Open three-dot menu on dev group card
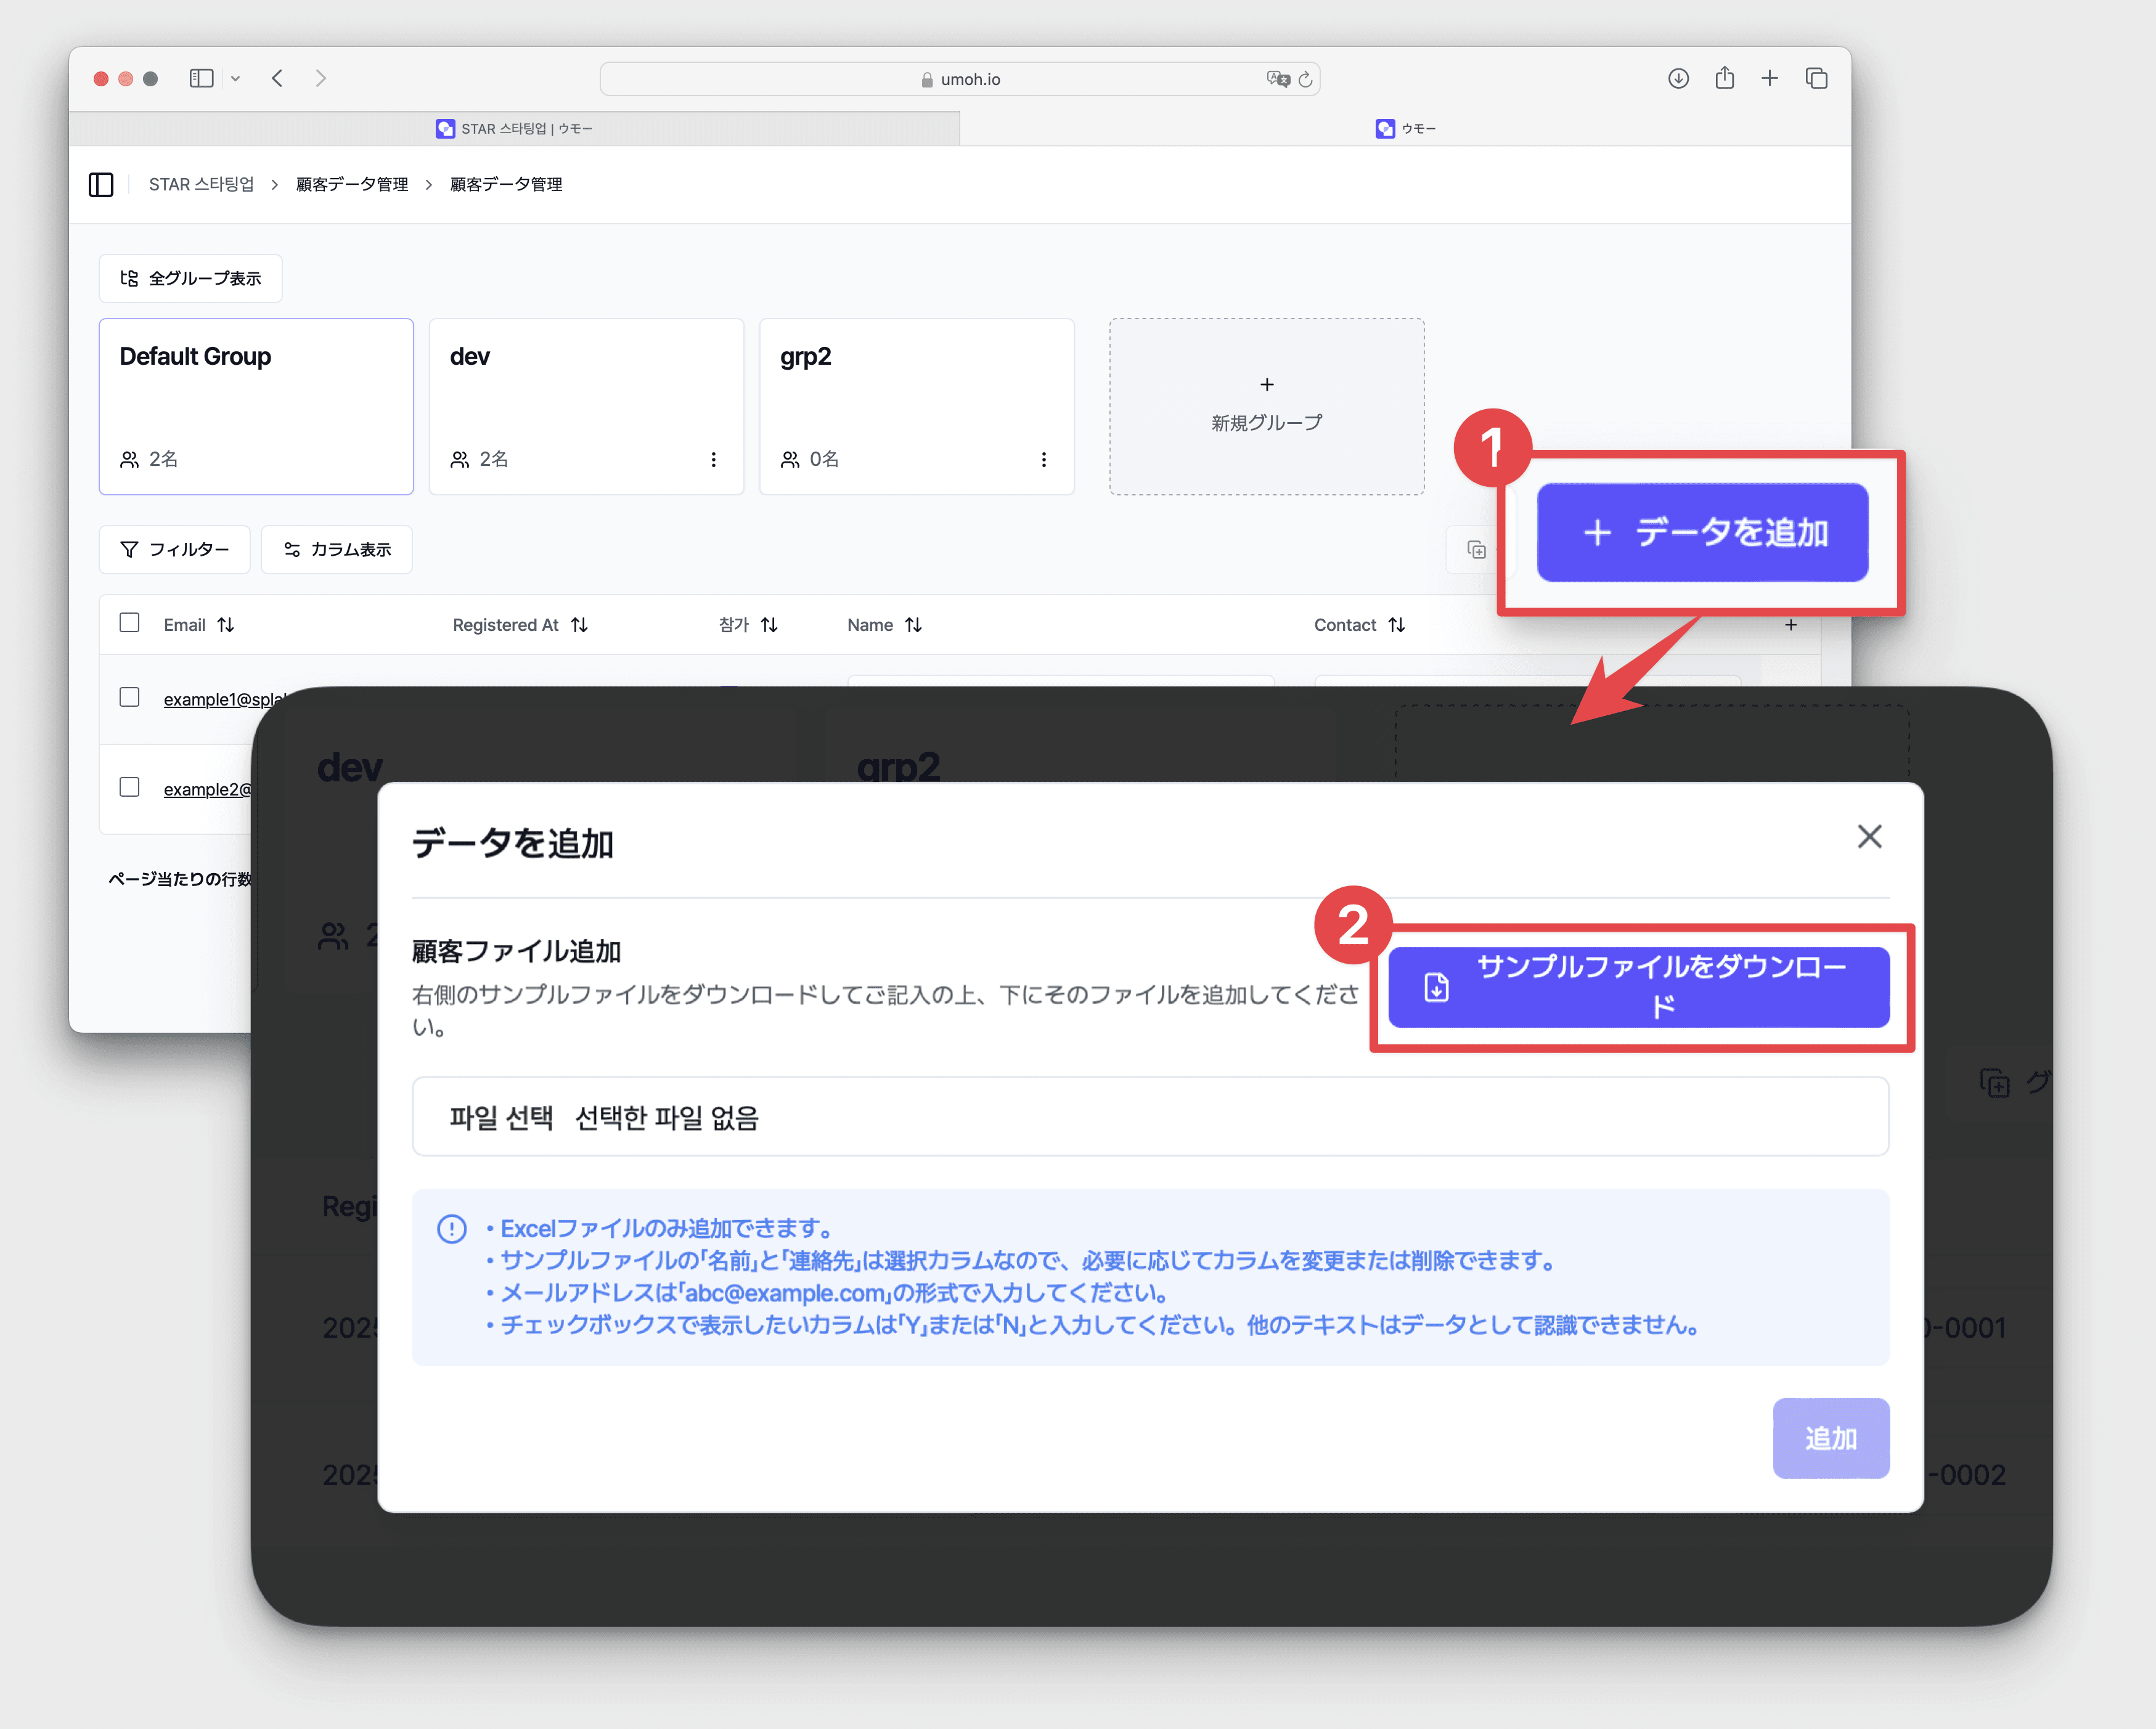The width and height of the screenshot is (2156, 1729). 713,459
